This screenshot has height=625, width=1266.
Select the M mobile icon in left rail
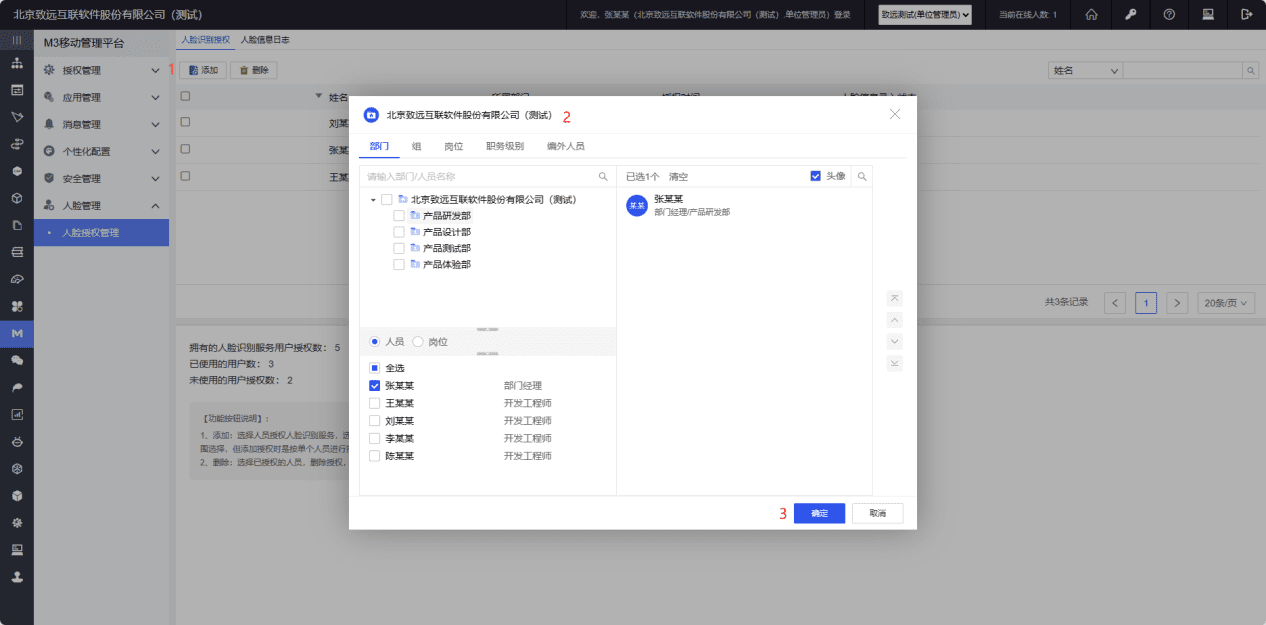coord(17,333)
